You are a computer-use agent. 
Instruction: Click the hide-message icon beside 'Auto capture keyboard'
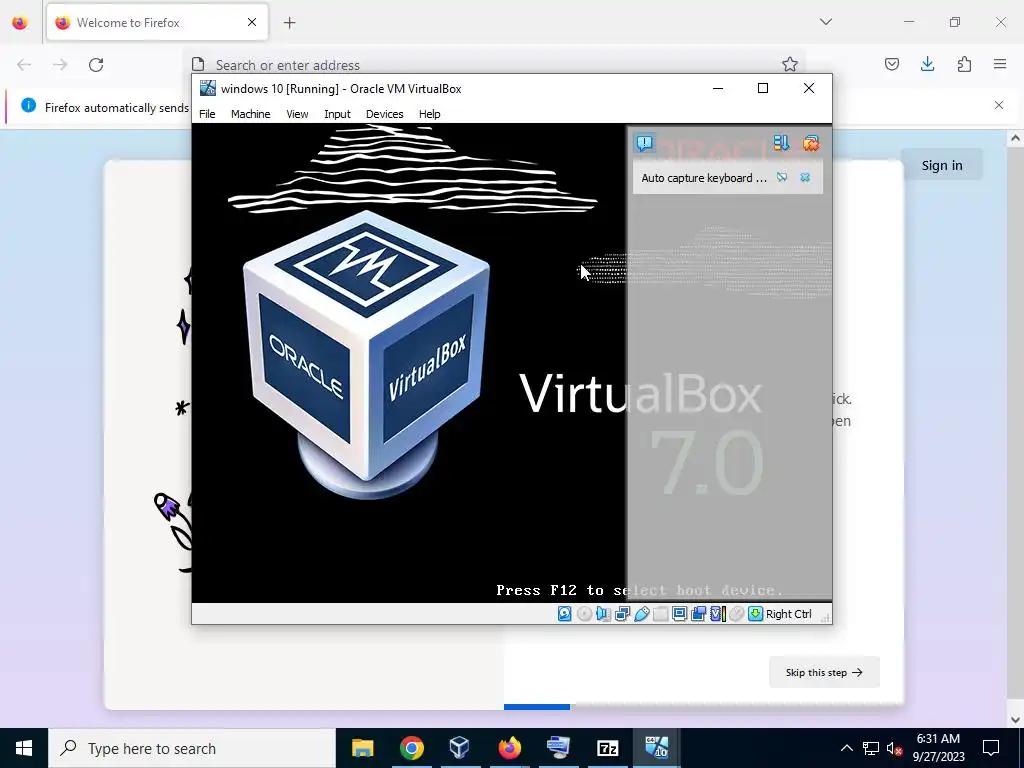(x=782, y=178)
